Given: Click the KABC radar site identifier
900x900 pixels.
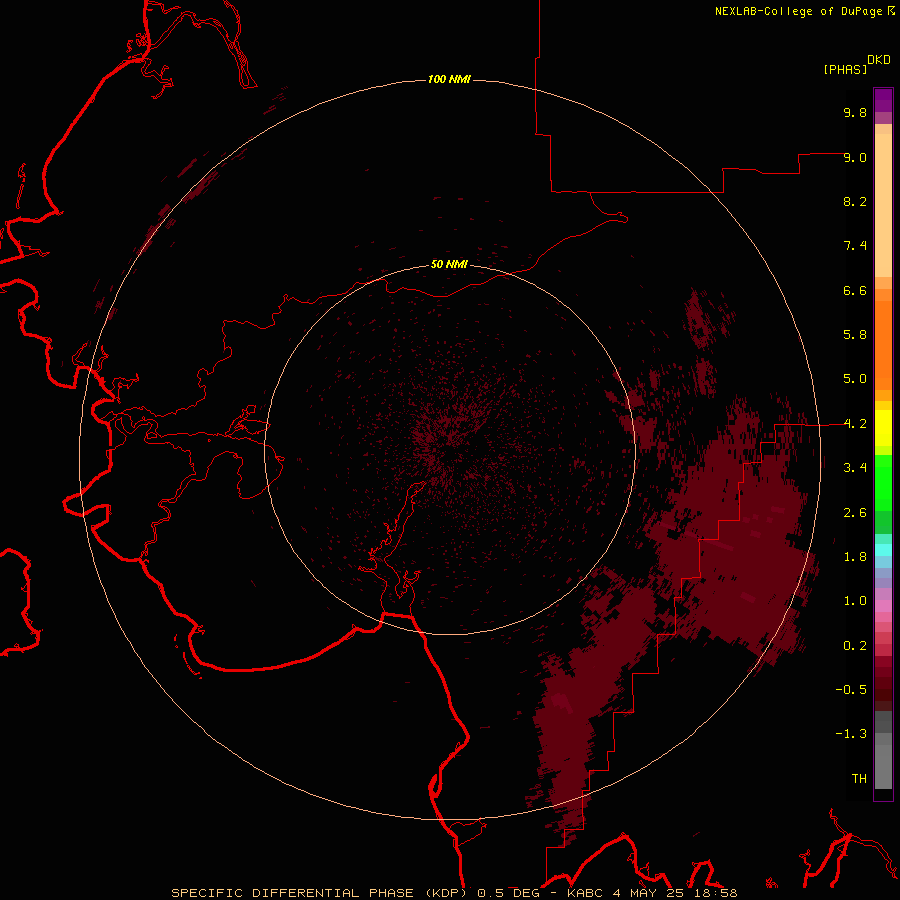Looking at the screenshot, I should pyautogui.click(x=586, y=893).
